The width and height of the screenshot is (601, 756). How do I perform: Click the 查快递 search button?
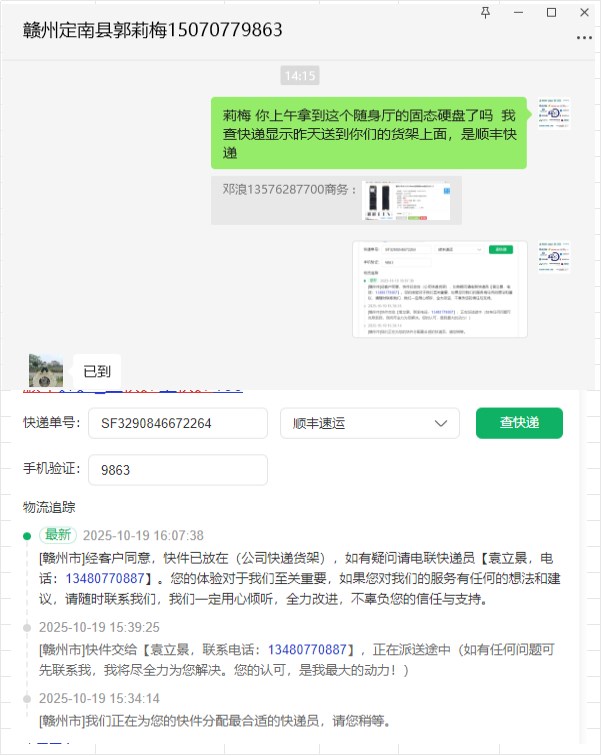[x=519, y=423]
